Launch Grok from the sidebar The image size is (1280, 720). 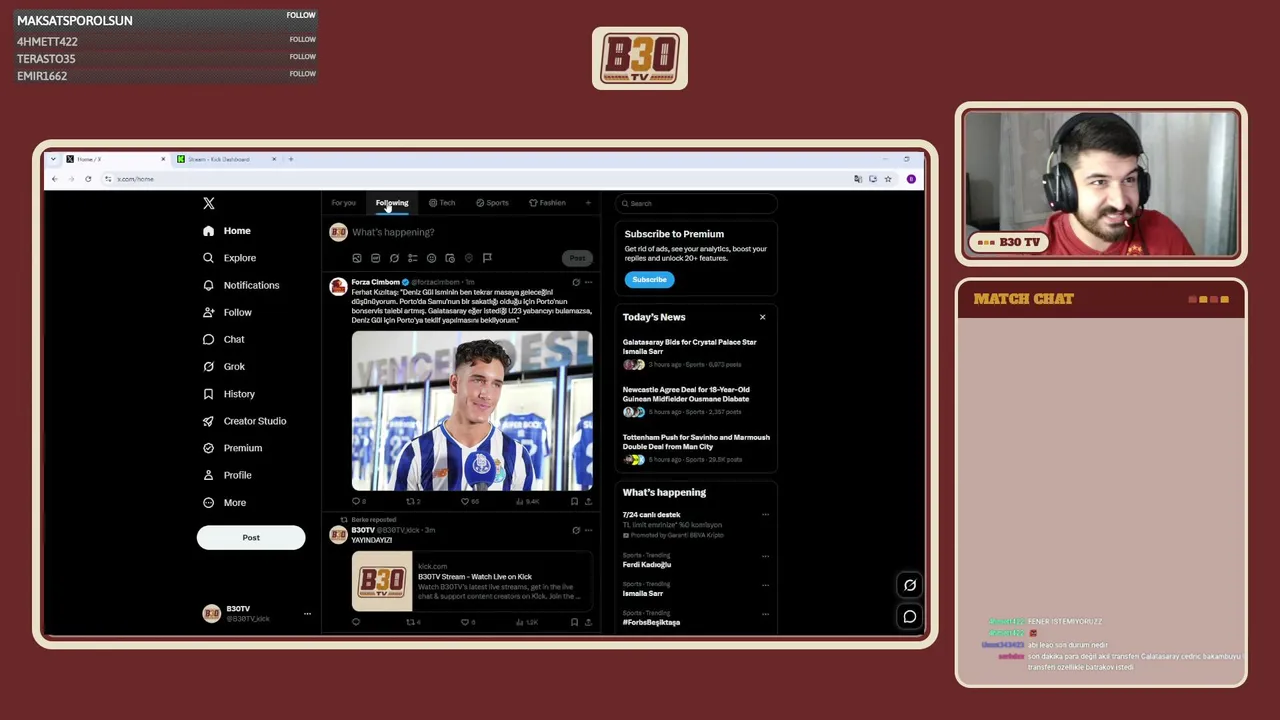point(223,367)
